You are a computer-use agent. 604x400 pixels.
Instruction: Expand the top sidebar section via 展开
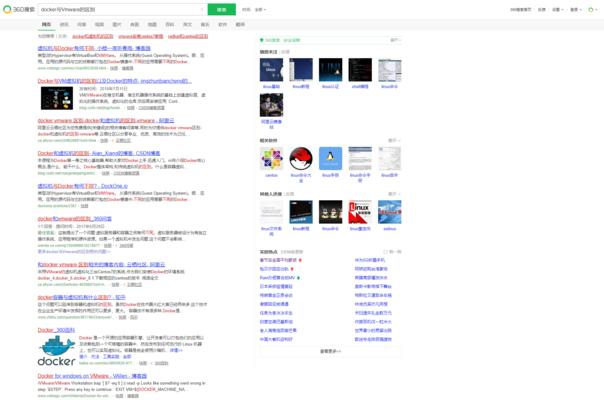pyautogui.click(x=396, y=40)
